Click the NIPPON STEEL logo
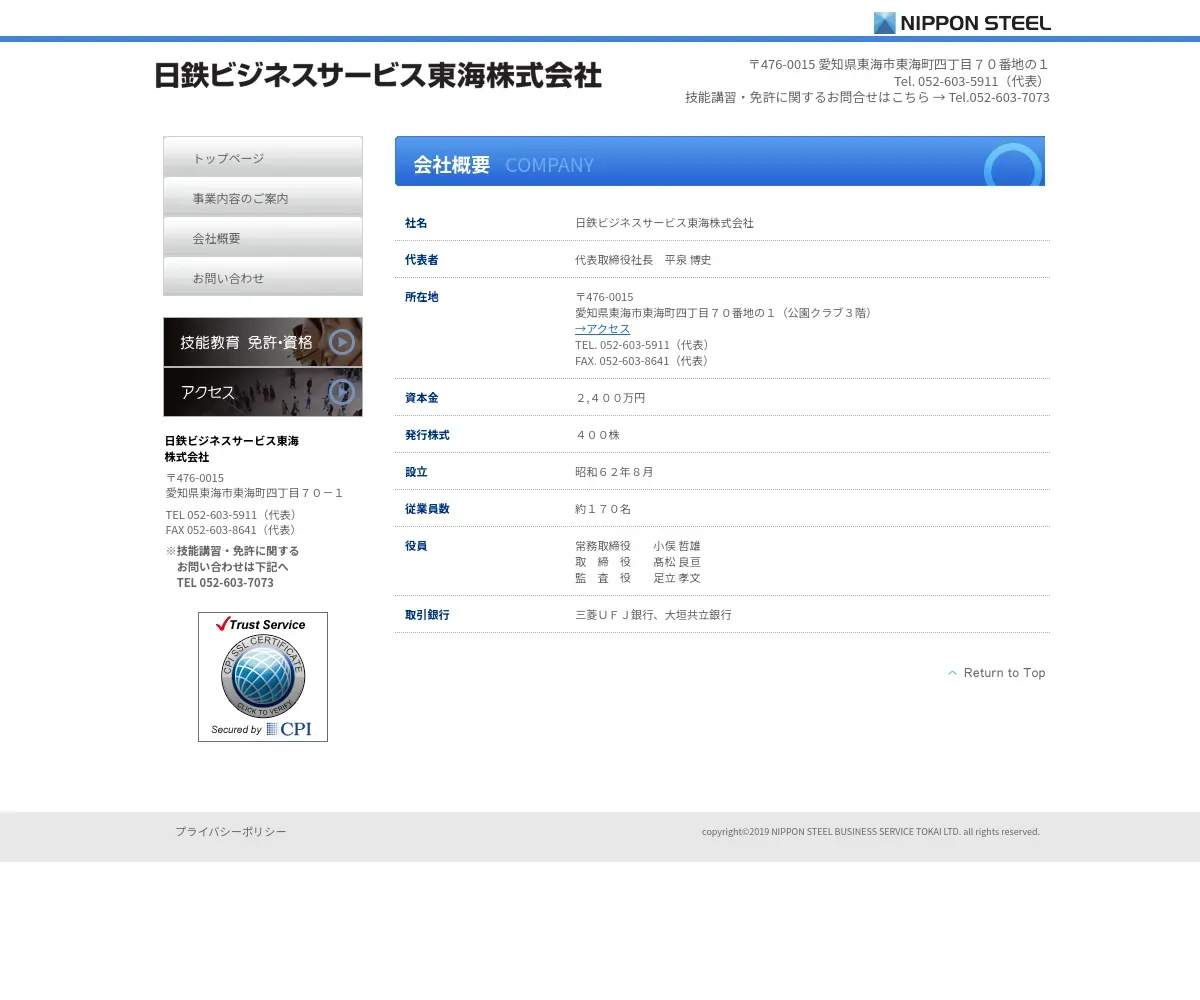 (962, 23)
